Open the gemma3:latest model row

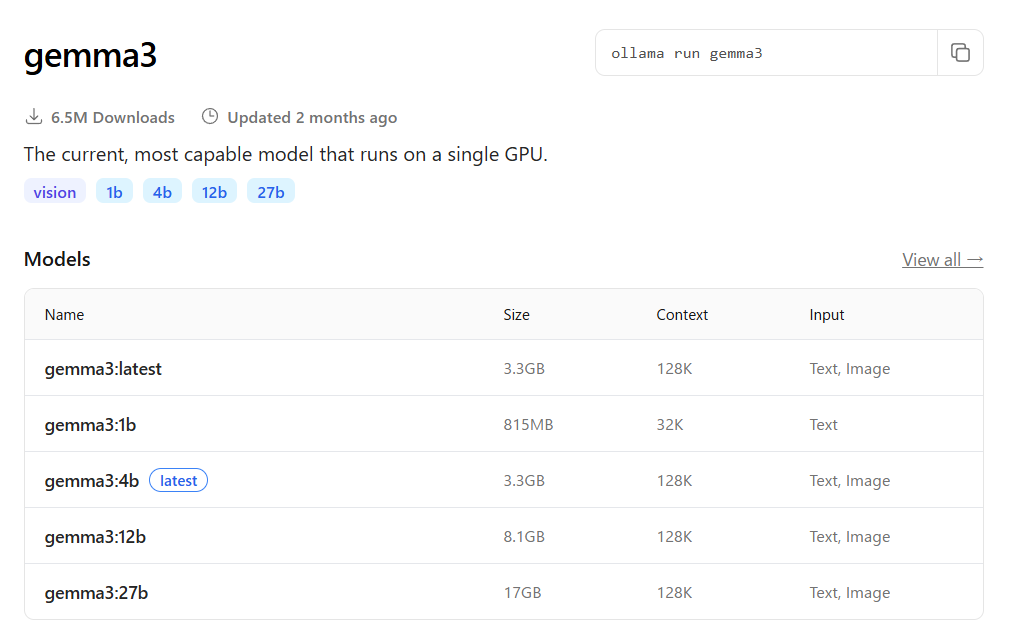click(103, 369)
